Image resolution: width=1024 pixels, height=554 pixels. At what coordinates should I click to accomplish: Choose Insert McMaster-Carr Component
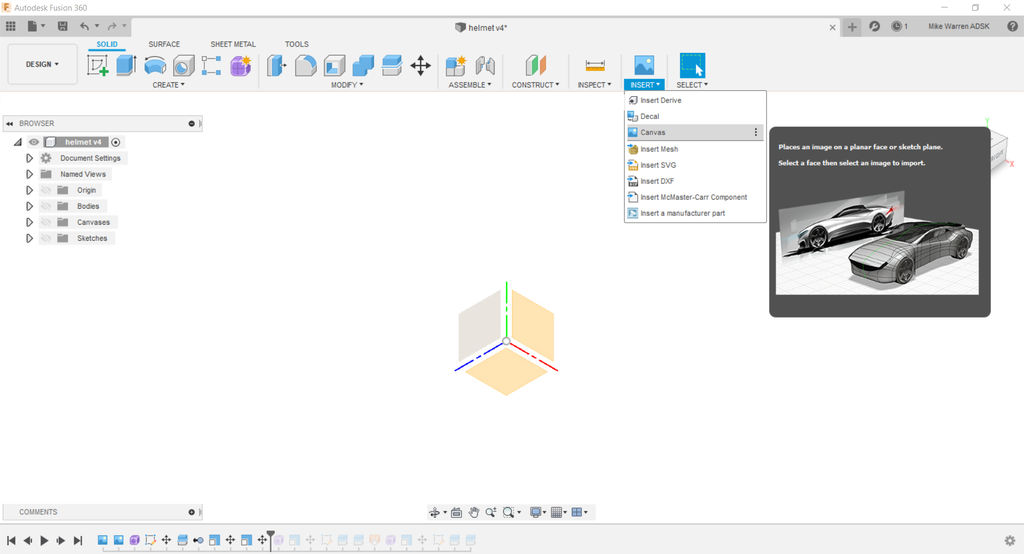[x=695, y=197]
